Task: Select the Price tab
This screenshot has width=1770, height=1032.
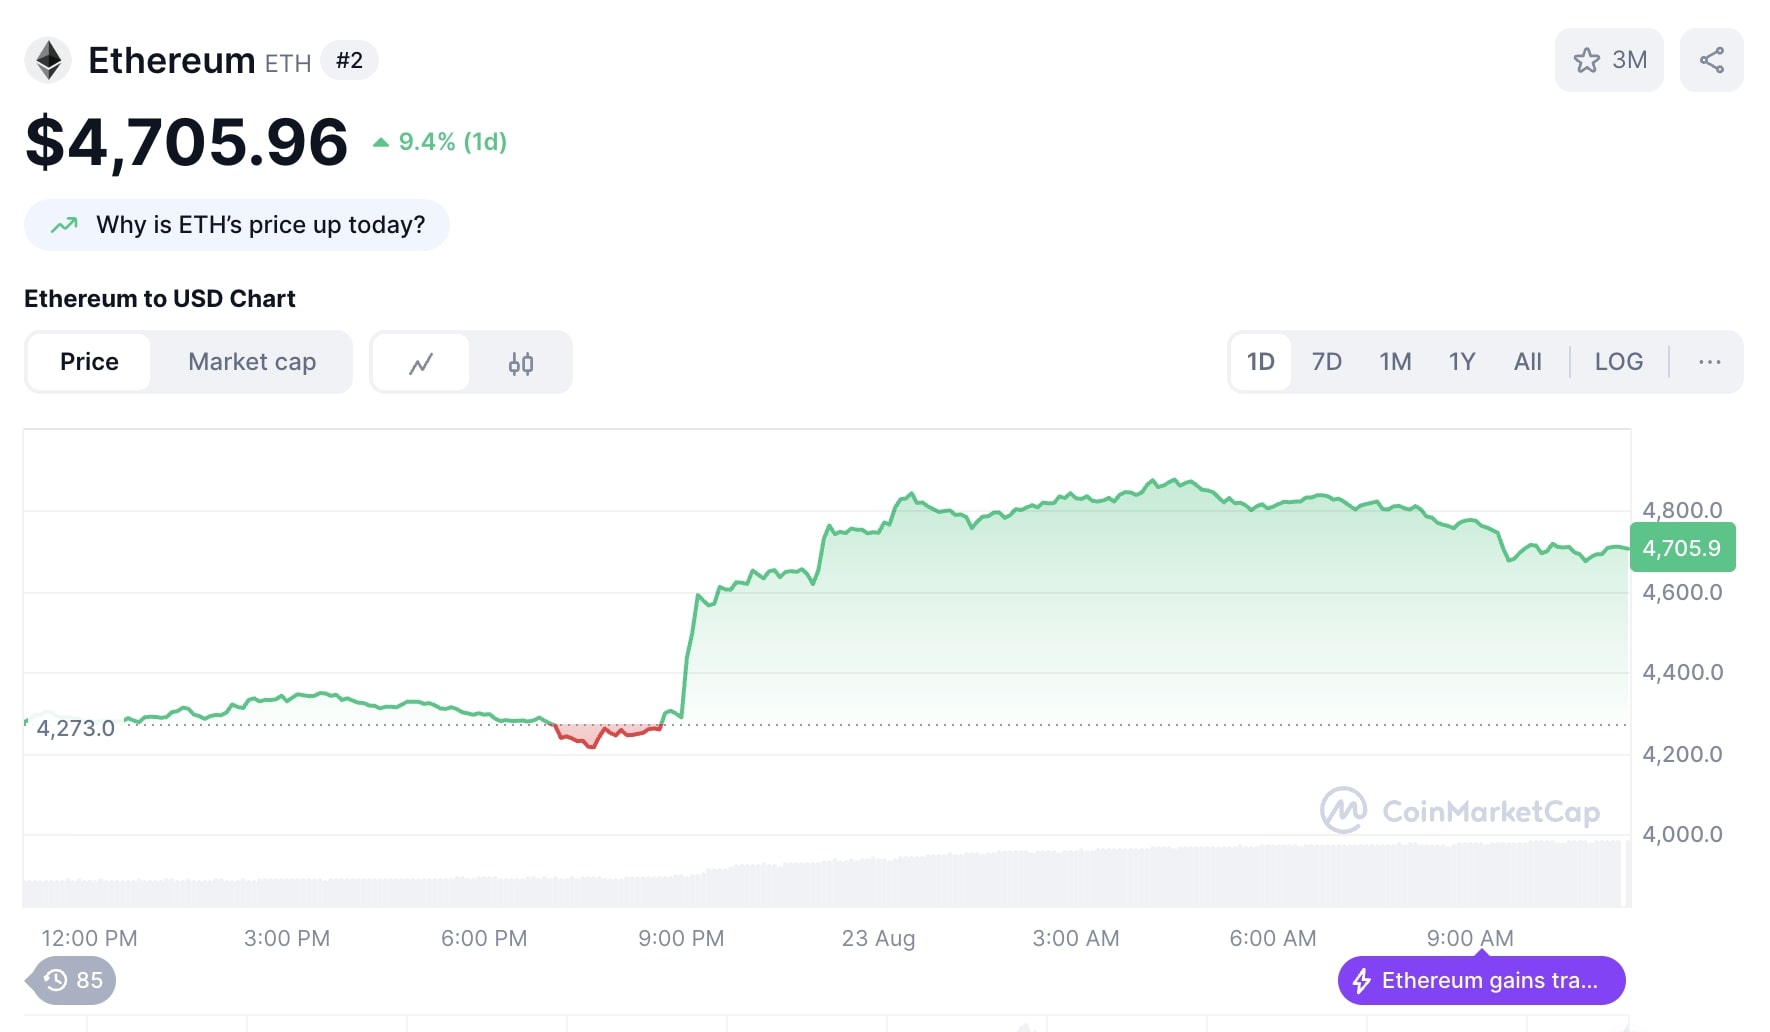Action: click(89, 362)
